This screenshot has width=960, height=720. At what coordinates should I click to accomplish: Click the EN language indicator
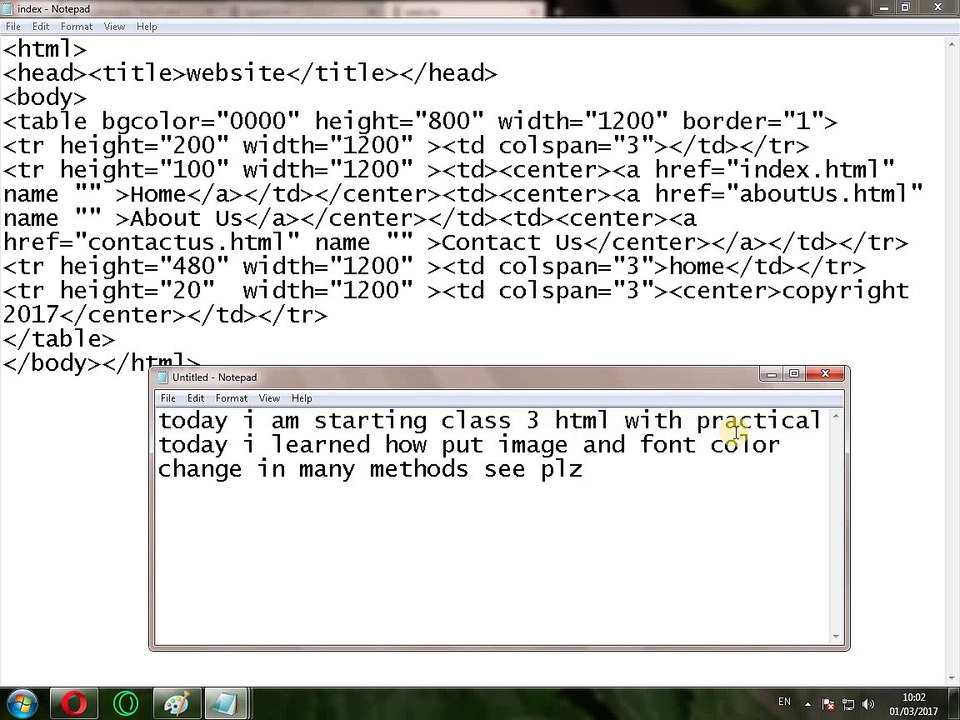784,702
